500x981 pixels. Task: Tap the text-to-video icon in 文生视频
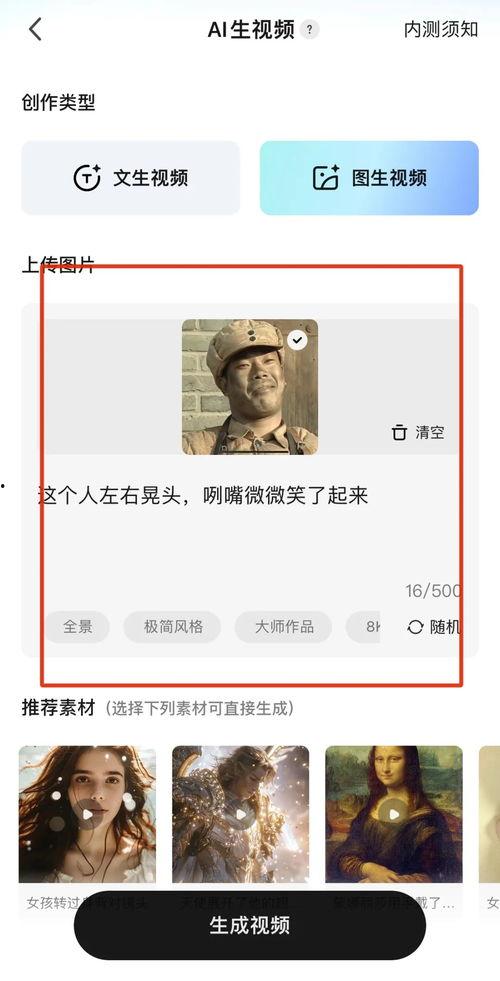(87, 178)
